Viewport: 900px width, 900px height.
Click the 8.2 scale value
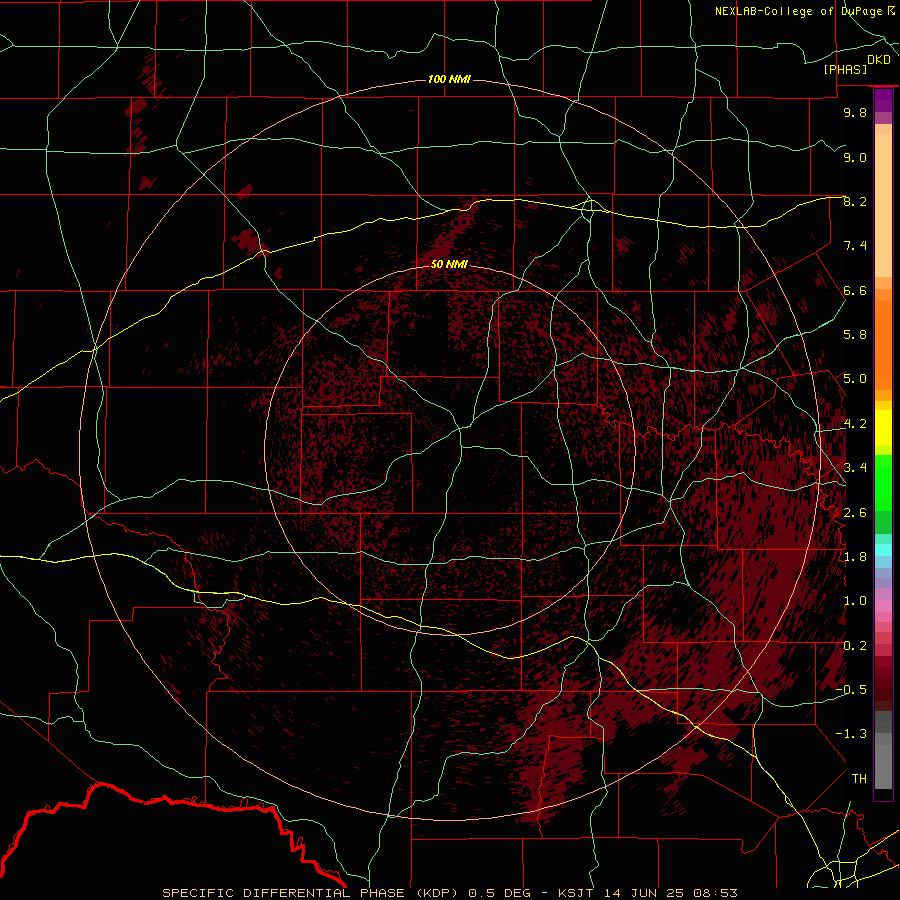coord(855,201)
